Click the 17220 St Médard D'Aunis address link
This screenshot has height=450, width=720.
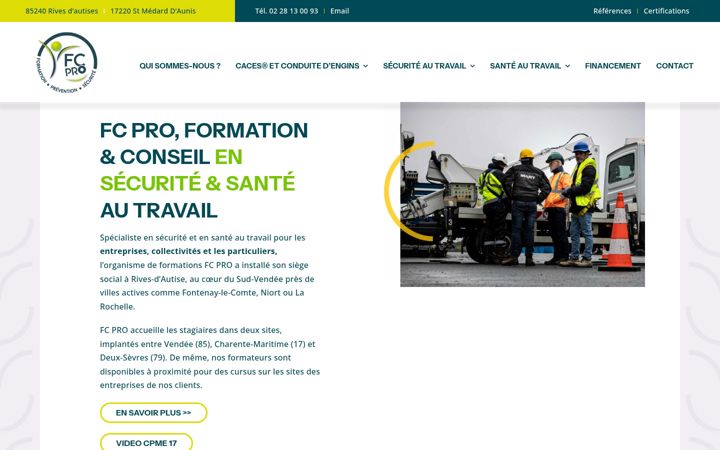153,11
